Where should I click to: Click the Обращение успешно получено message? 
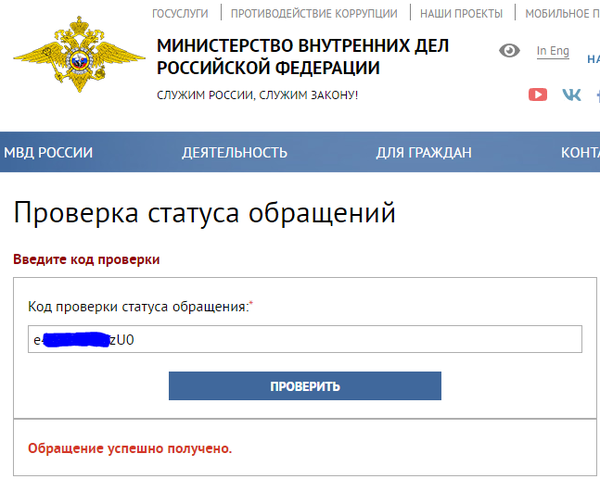click(x=130, y=448)
